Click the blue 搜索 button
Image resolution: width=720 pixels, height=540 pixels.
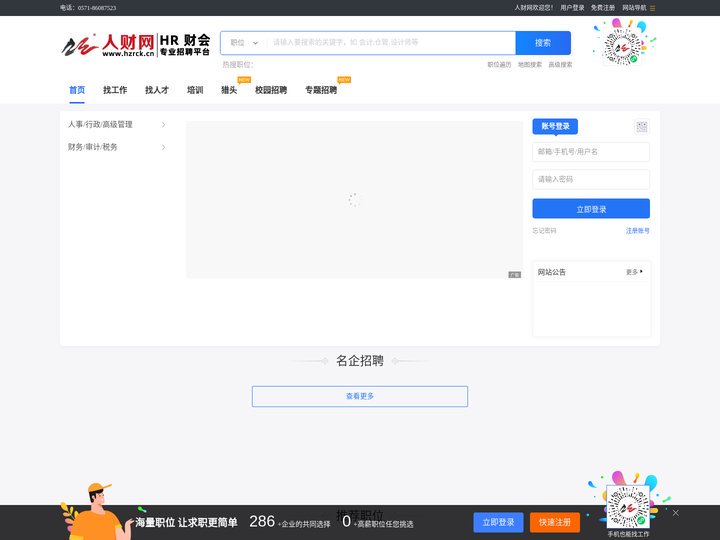(543, 43)
